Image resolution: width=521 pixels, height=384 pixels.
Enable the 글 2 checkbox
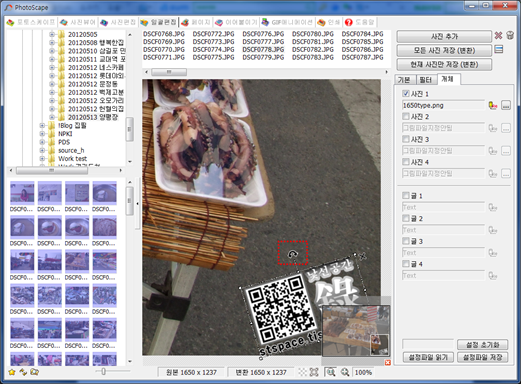point(406,218)
